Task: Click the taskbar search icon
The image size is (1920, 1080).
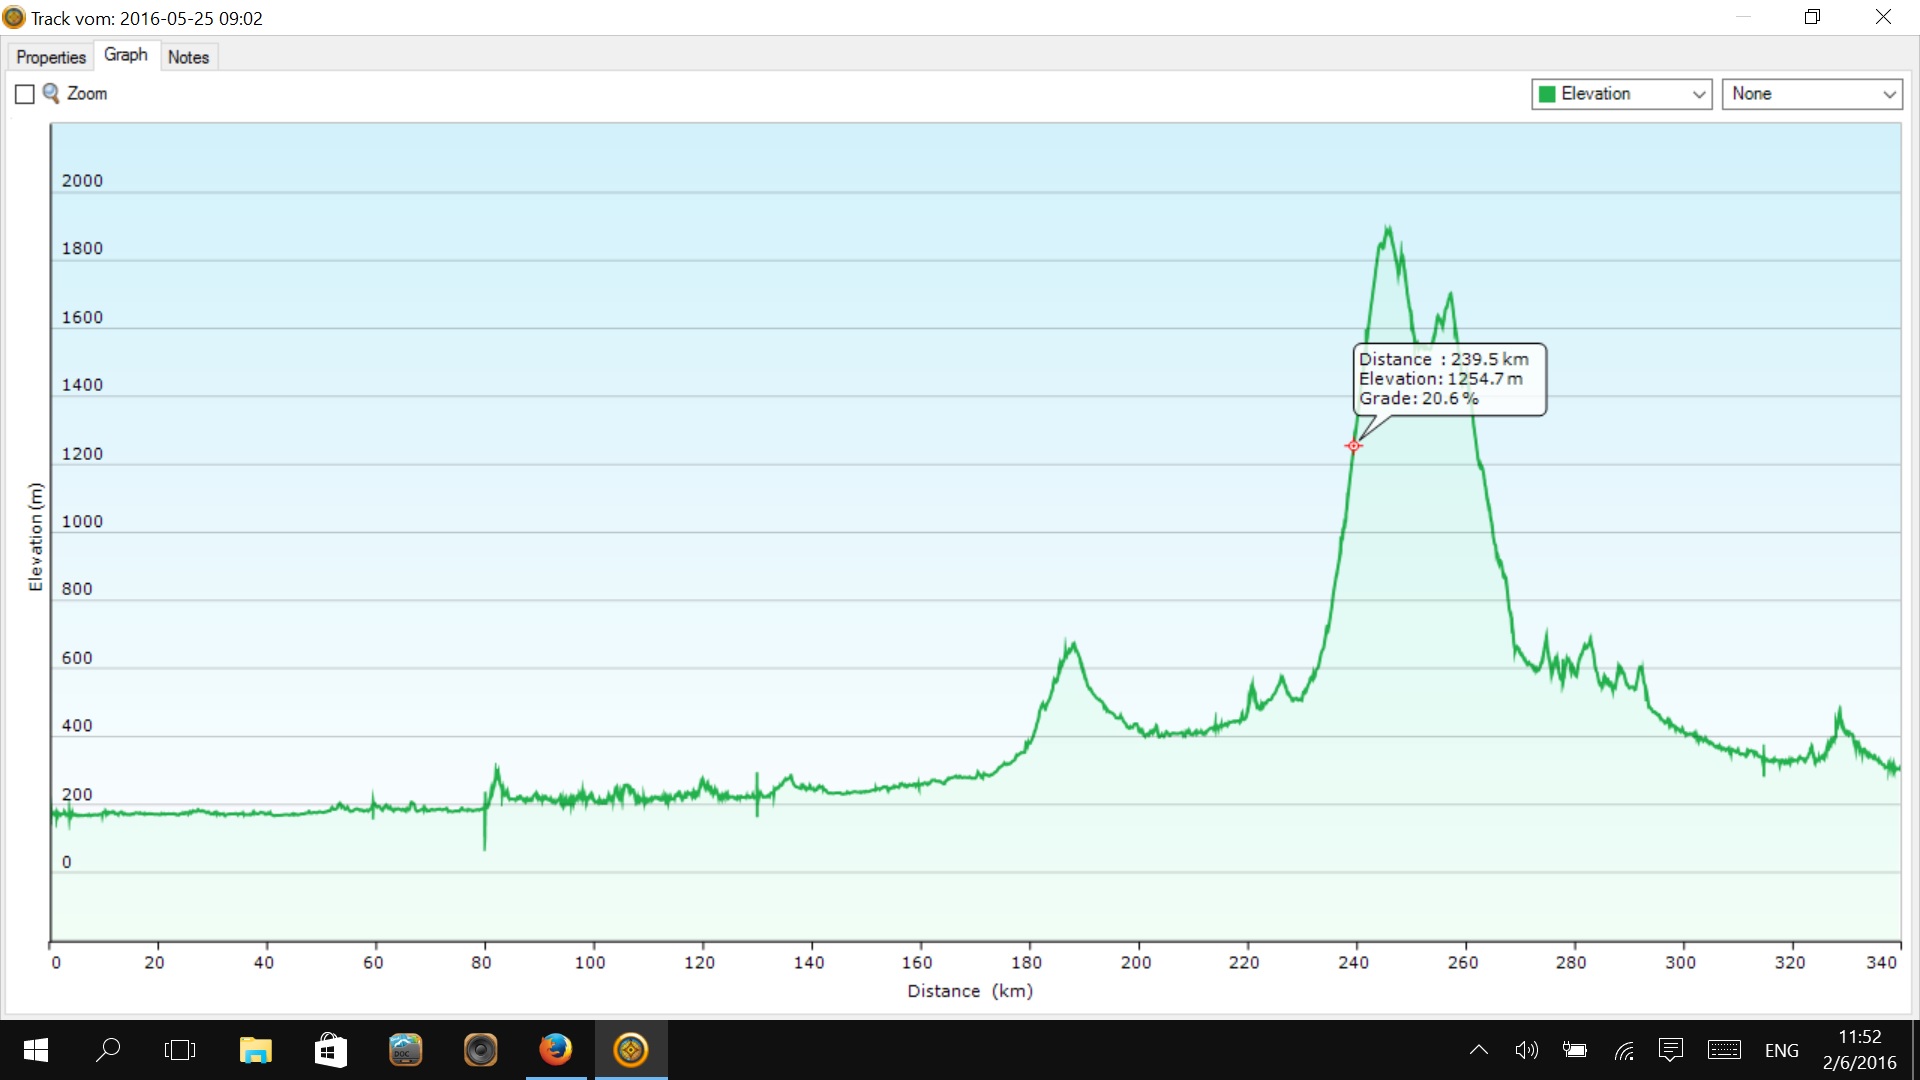Action: click(108, 1050)
